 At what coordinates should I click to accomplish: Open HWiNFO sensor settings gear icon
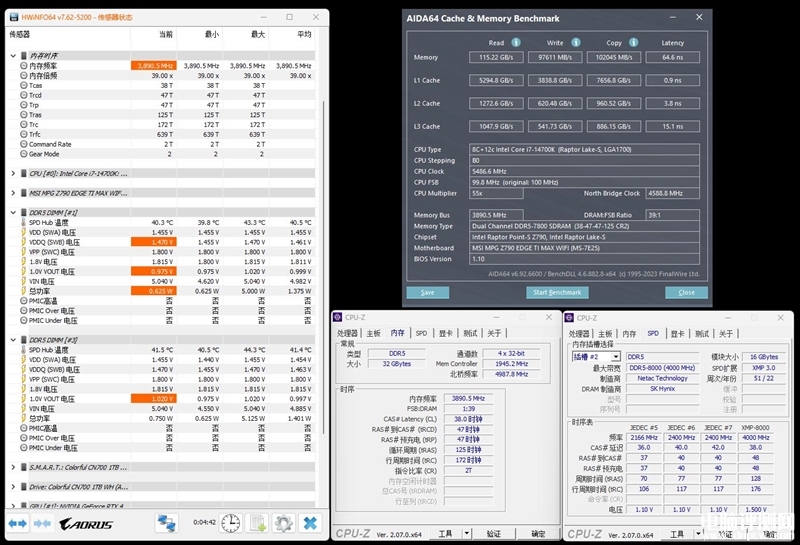click(x=283, y=524)
